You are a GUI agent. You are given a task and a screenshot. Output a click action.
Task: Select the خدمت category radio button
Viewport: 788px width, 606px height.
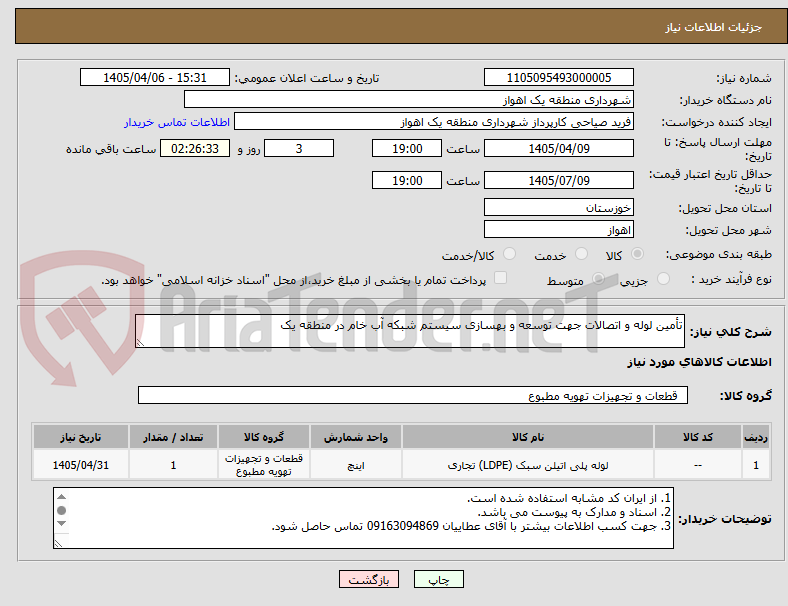(x=581, y=254)
